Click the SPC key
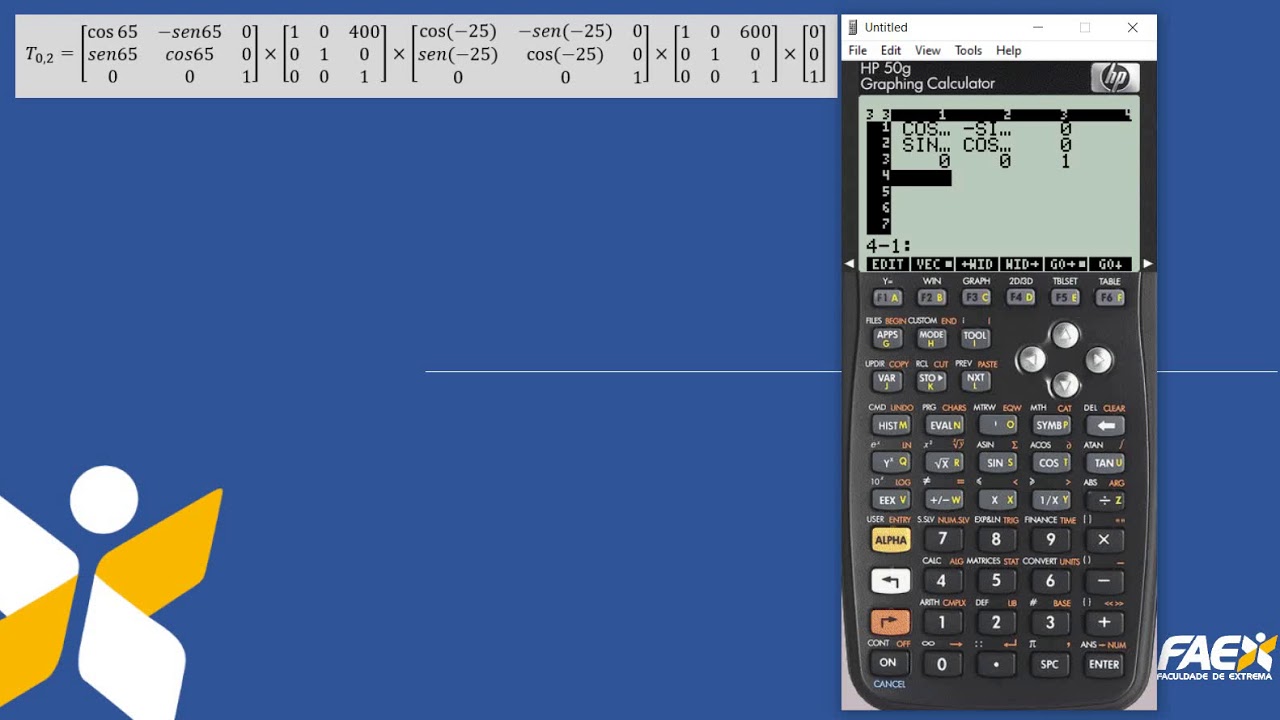Screen dimensions: 1280x720 1050,664
